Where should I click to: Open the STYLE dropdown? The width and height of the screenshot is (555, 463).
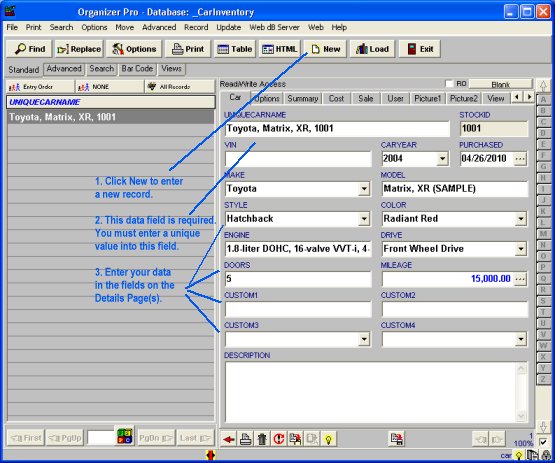pos(364,219)
